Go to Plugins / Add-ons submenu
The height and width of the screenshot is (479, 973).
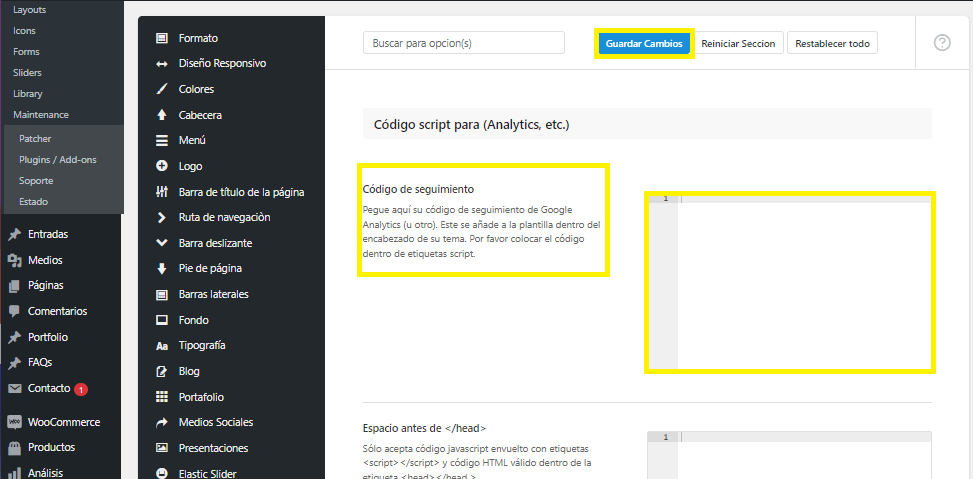(x=57, y=160)
